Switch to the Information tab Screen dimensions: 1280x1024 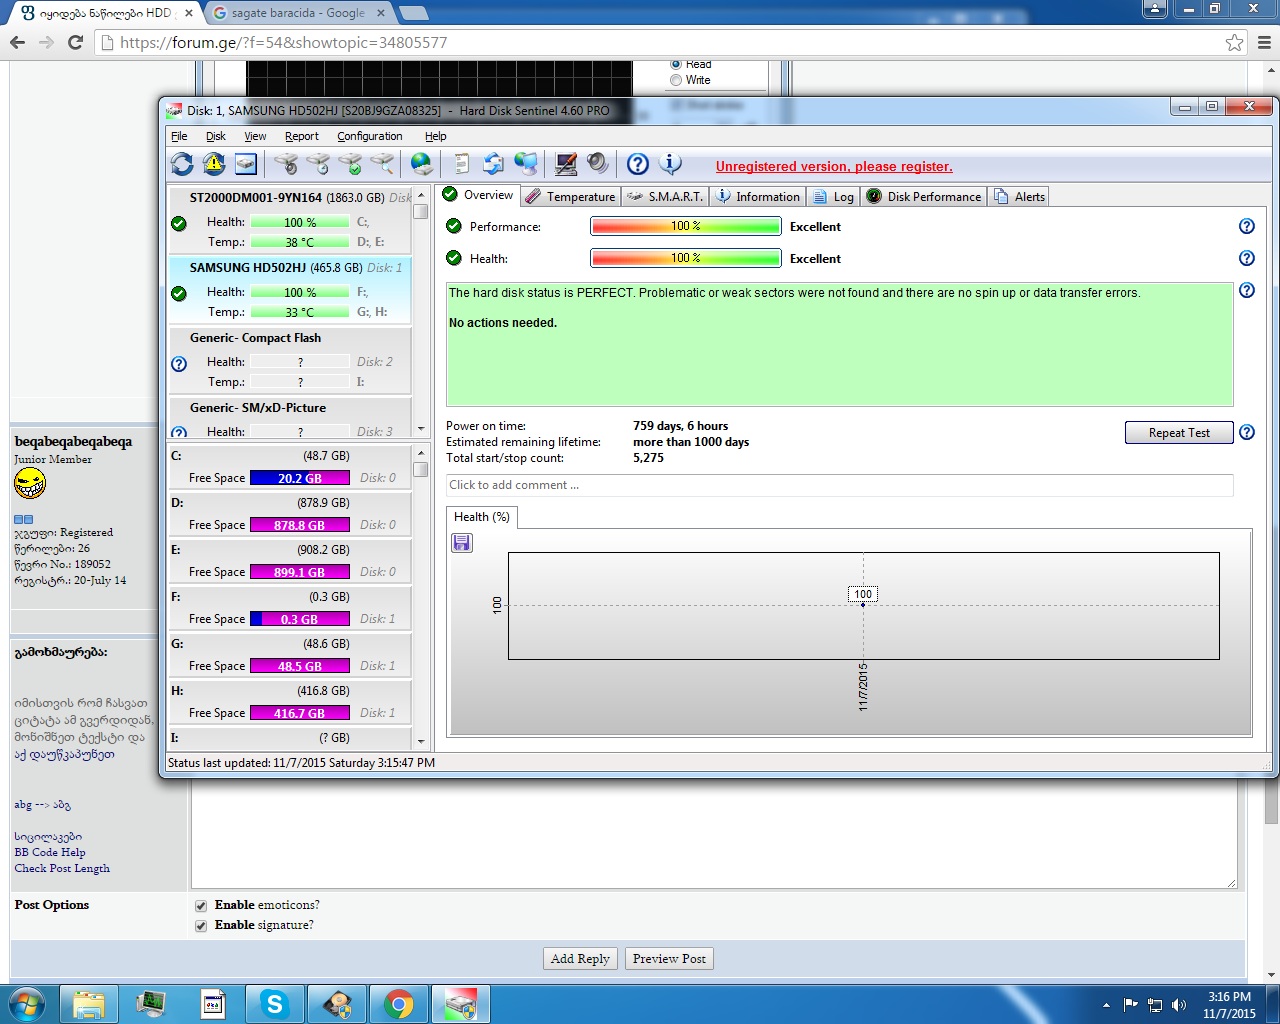[758, 197]
